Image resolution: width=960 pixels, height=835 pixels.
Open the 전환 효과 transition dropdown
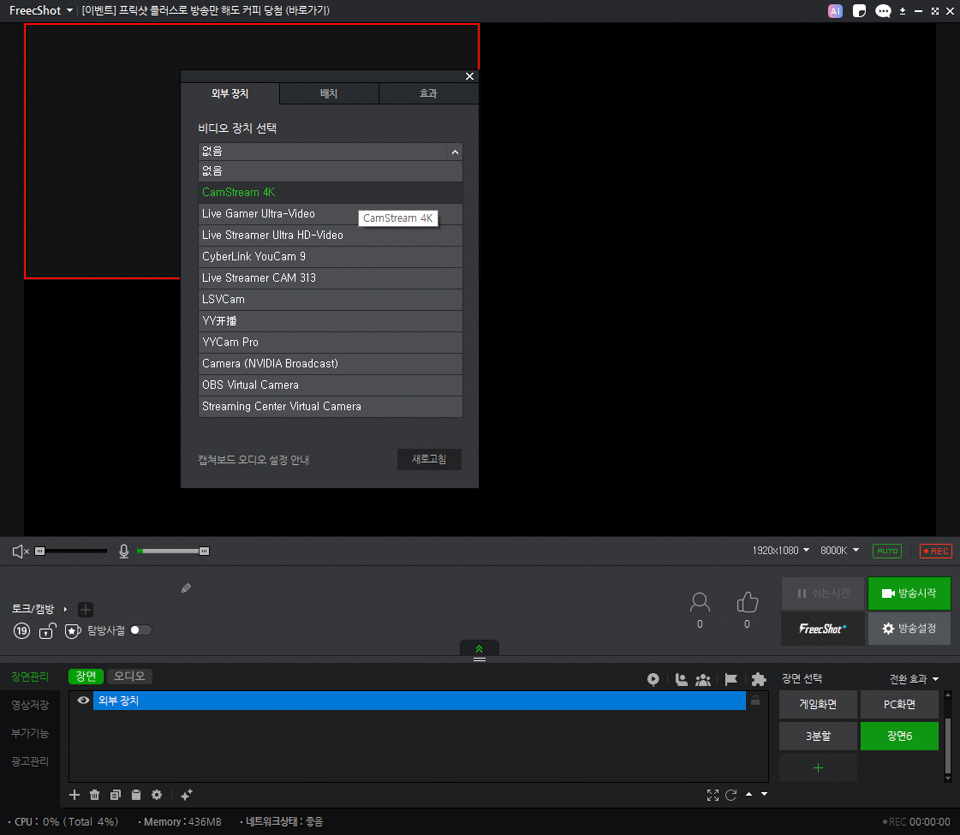(x=914, y=679)
